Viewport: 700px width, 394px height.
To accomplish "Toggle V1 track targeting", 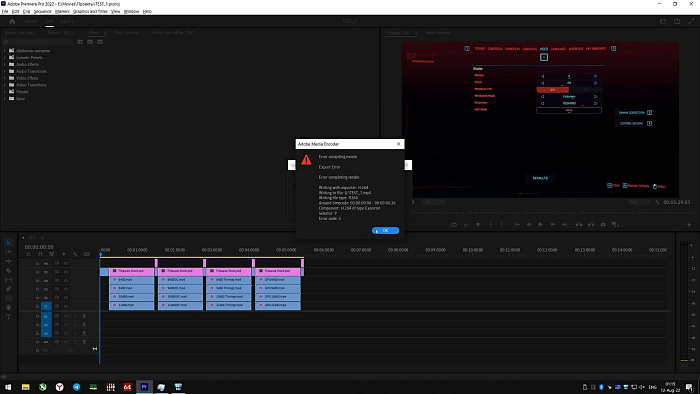I will pos(46,306).
